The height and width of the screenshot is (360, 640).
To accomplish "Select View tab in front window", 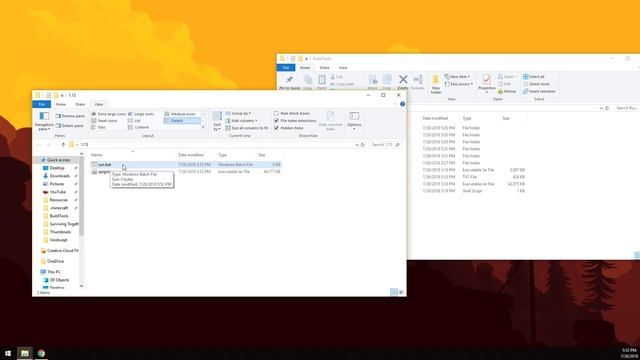I will click(99, 104).
